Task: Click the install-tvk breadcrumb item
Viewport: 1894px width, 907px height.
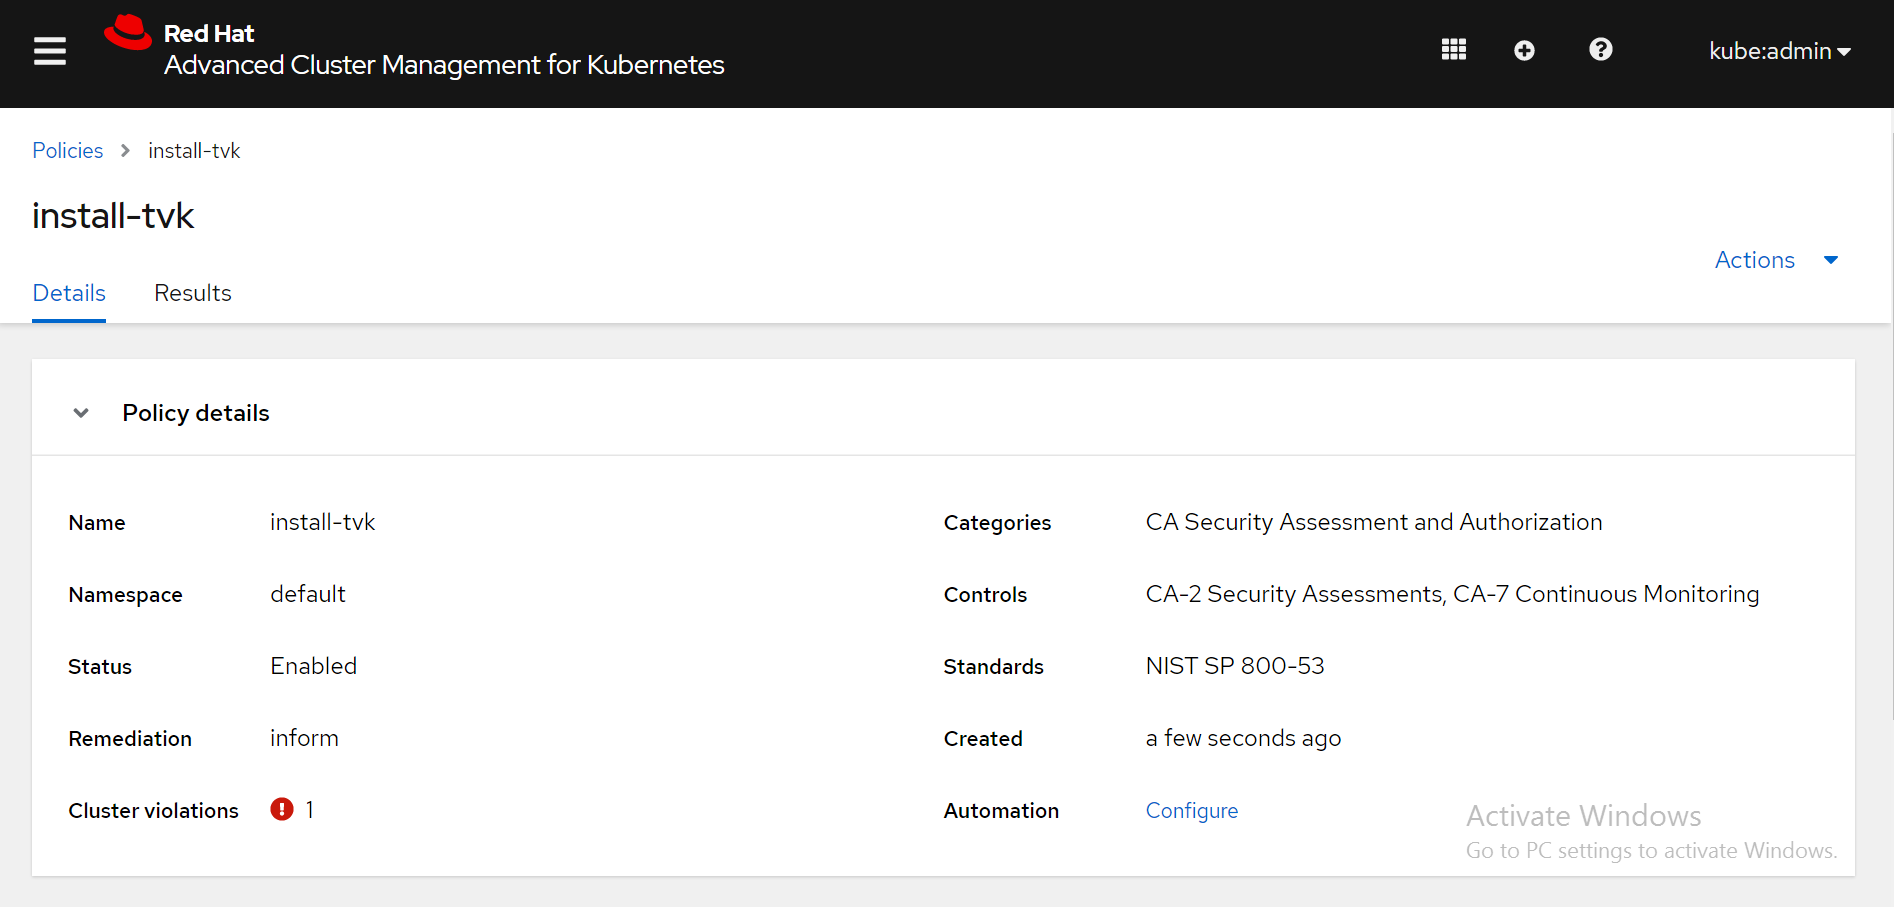Action: (x=194, y=151)
